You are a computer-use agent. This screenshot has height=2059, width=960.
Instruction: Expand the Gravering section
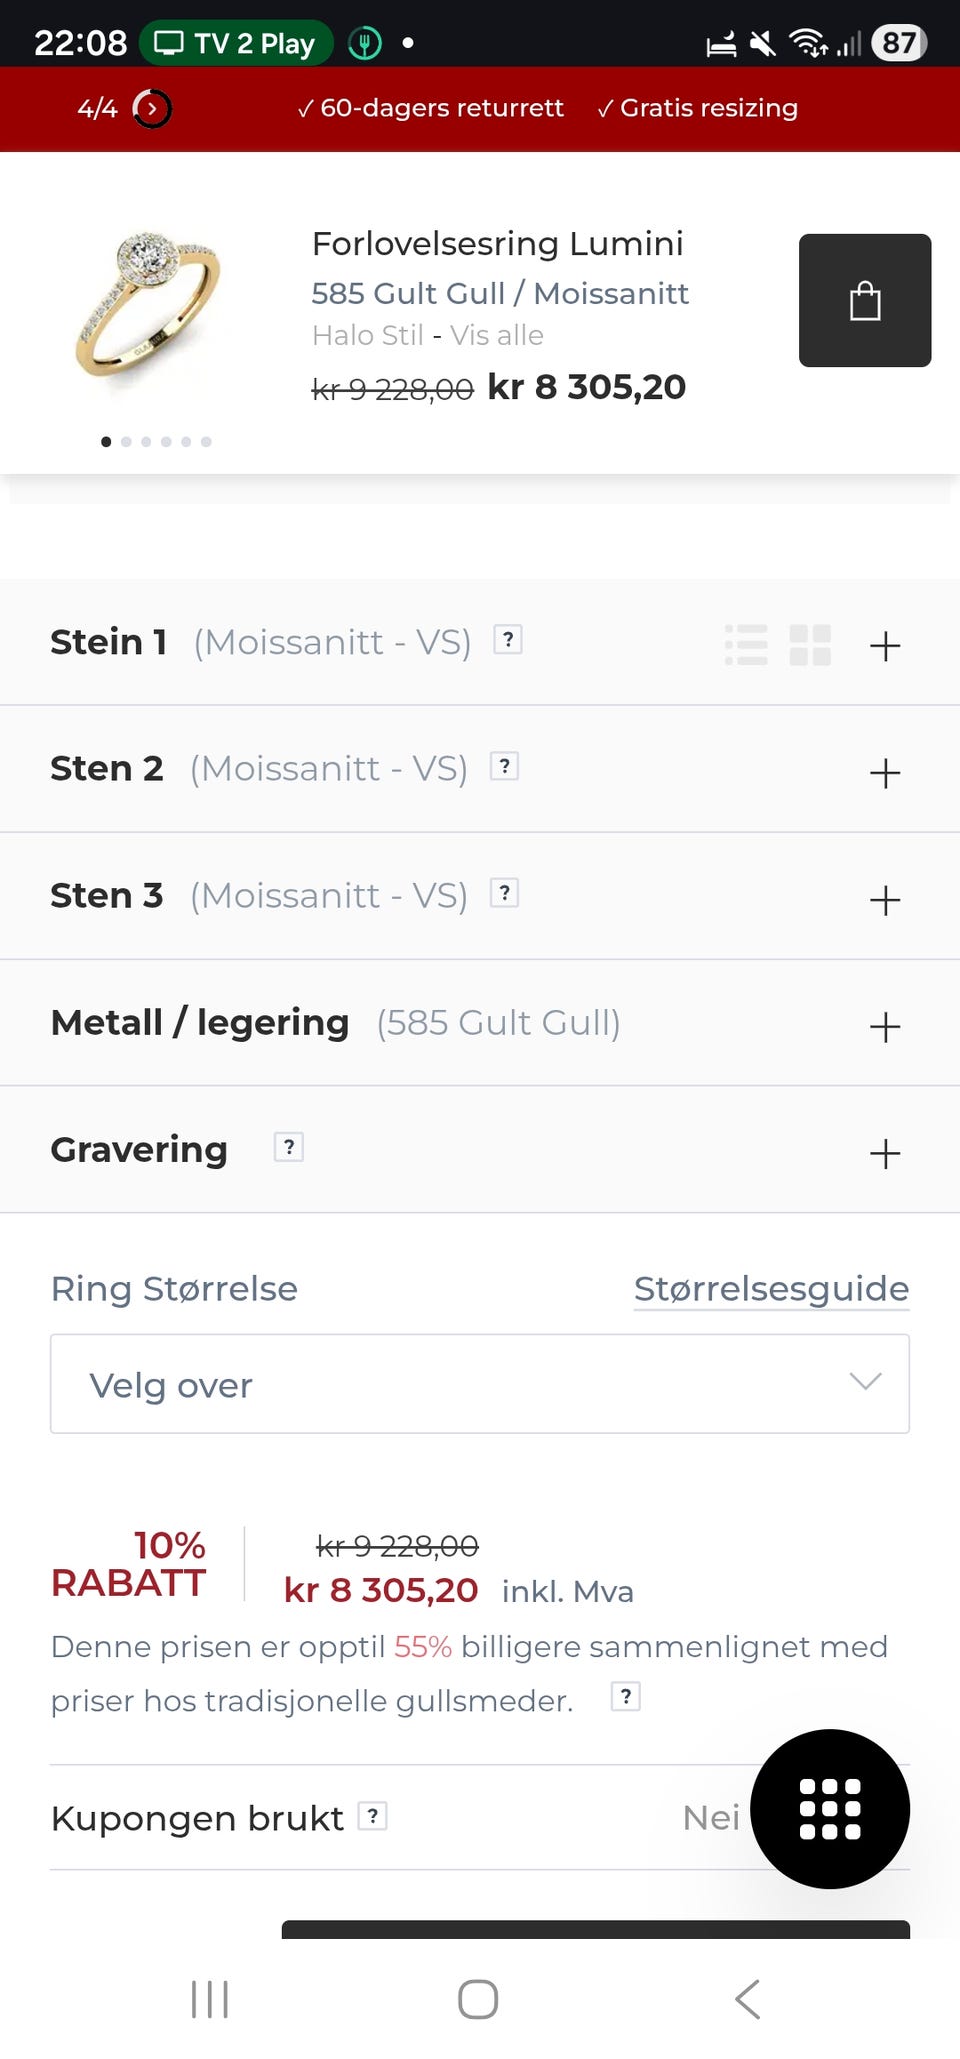click(885, 1153)
